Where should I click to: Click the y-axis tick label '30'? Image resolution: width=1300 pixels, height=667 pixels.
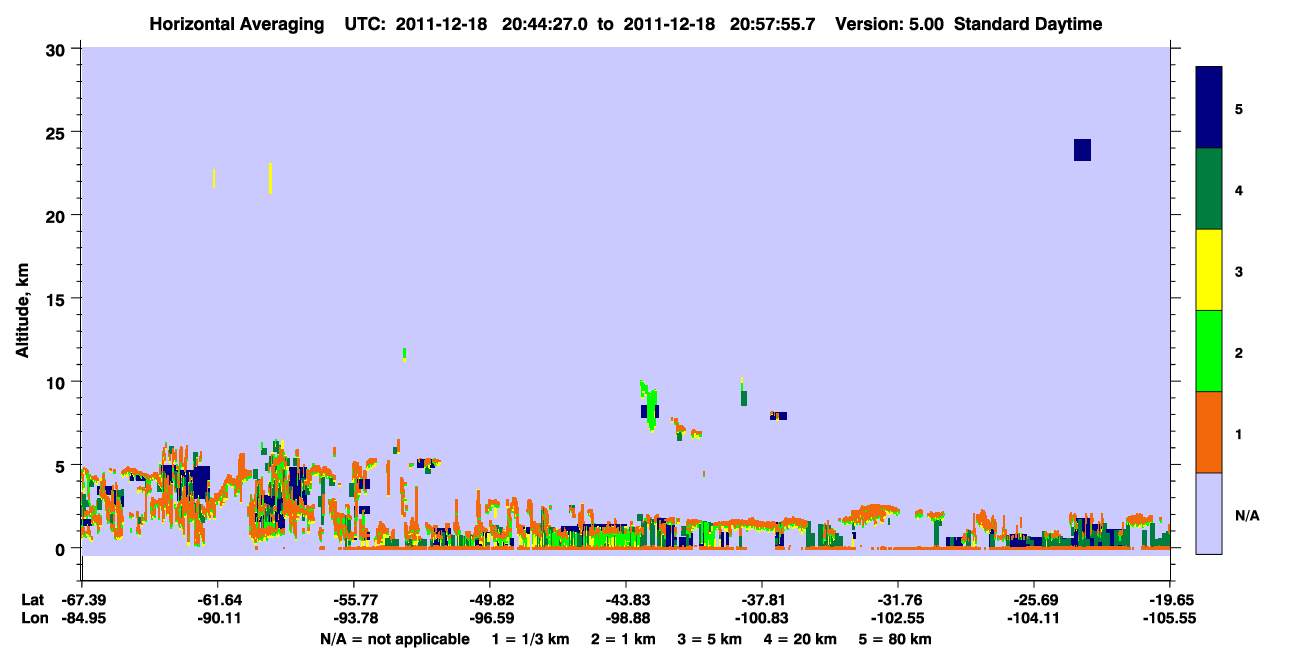point(56,49)
